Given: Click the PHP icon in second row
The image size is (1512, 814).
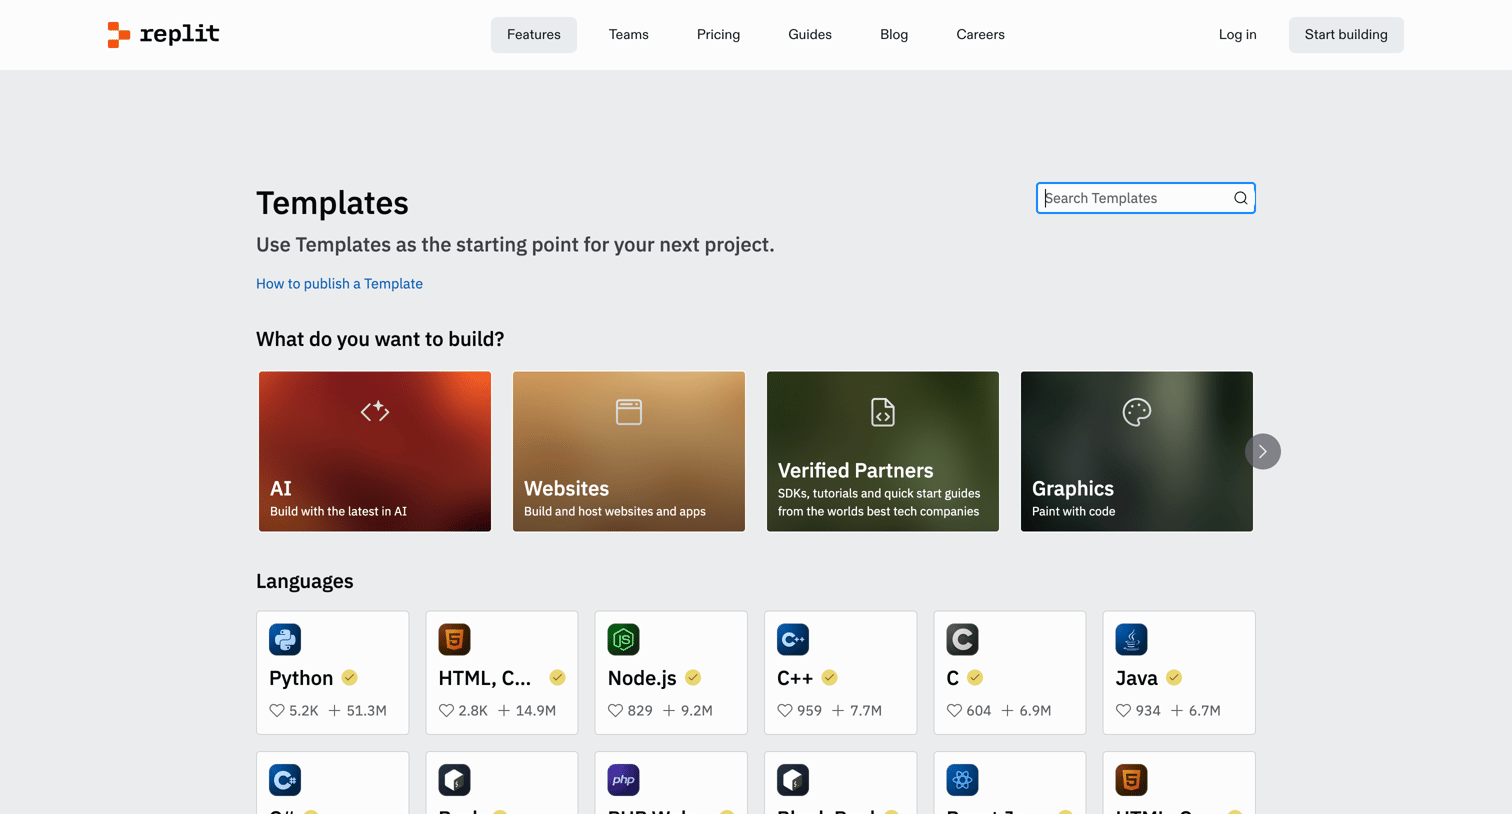Looking at the screenshot, I should coord(623,779).
